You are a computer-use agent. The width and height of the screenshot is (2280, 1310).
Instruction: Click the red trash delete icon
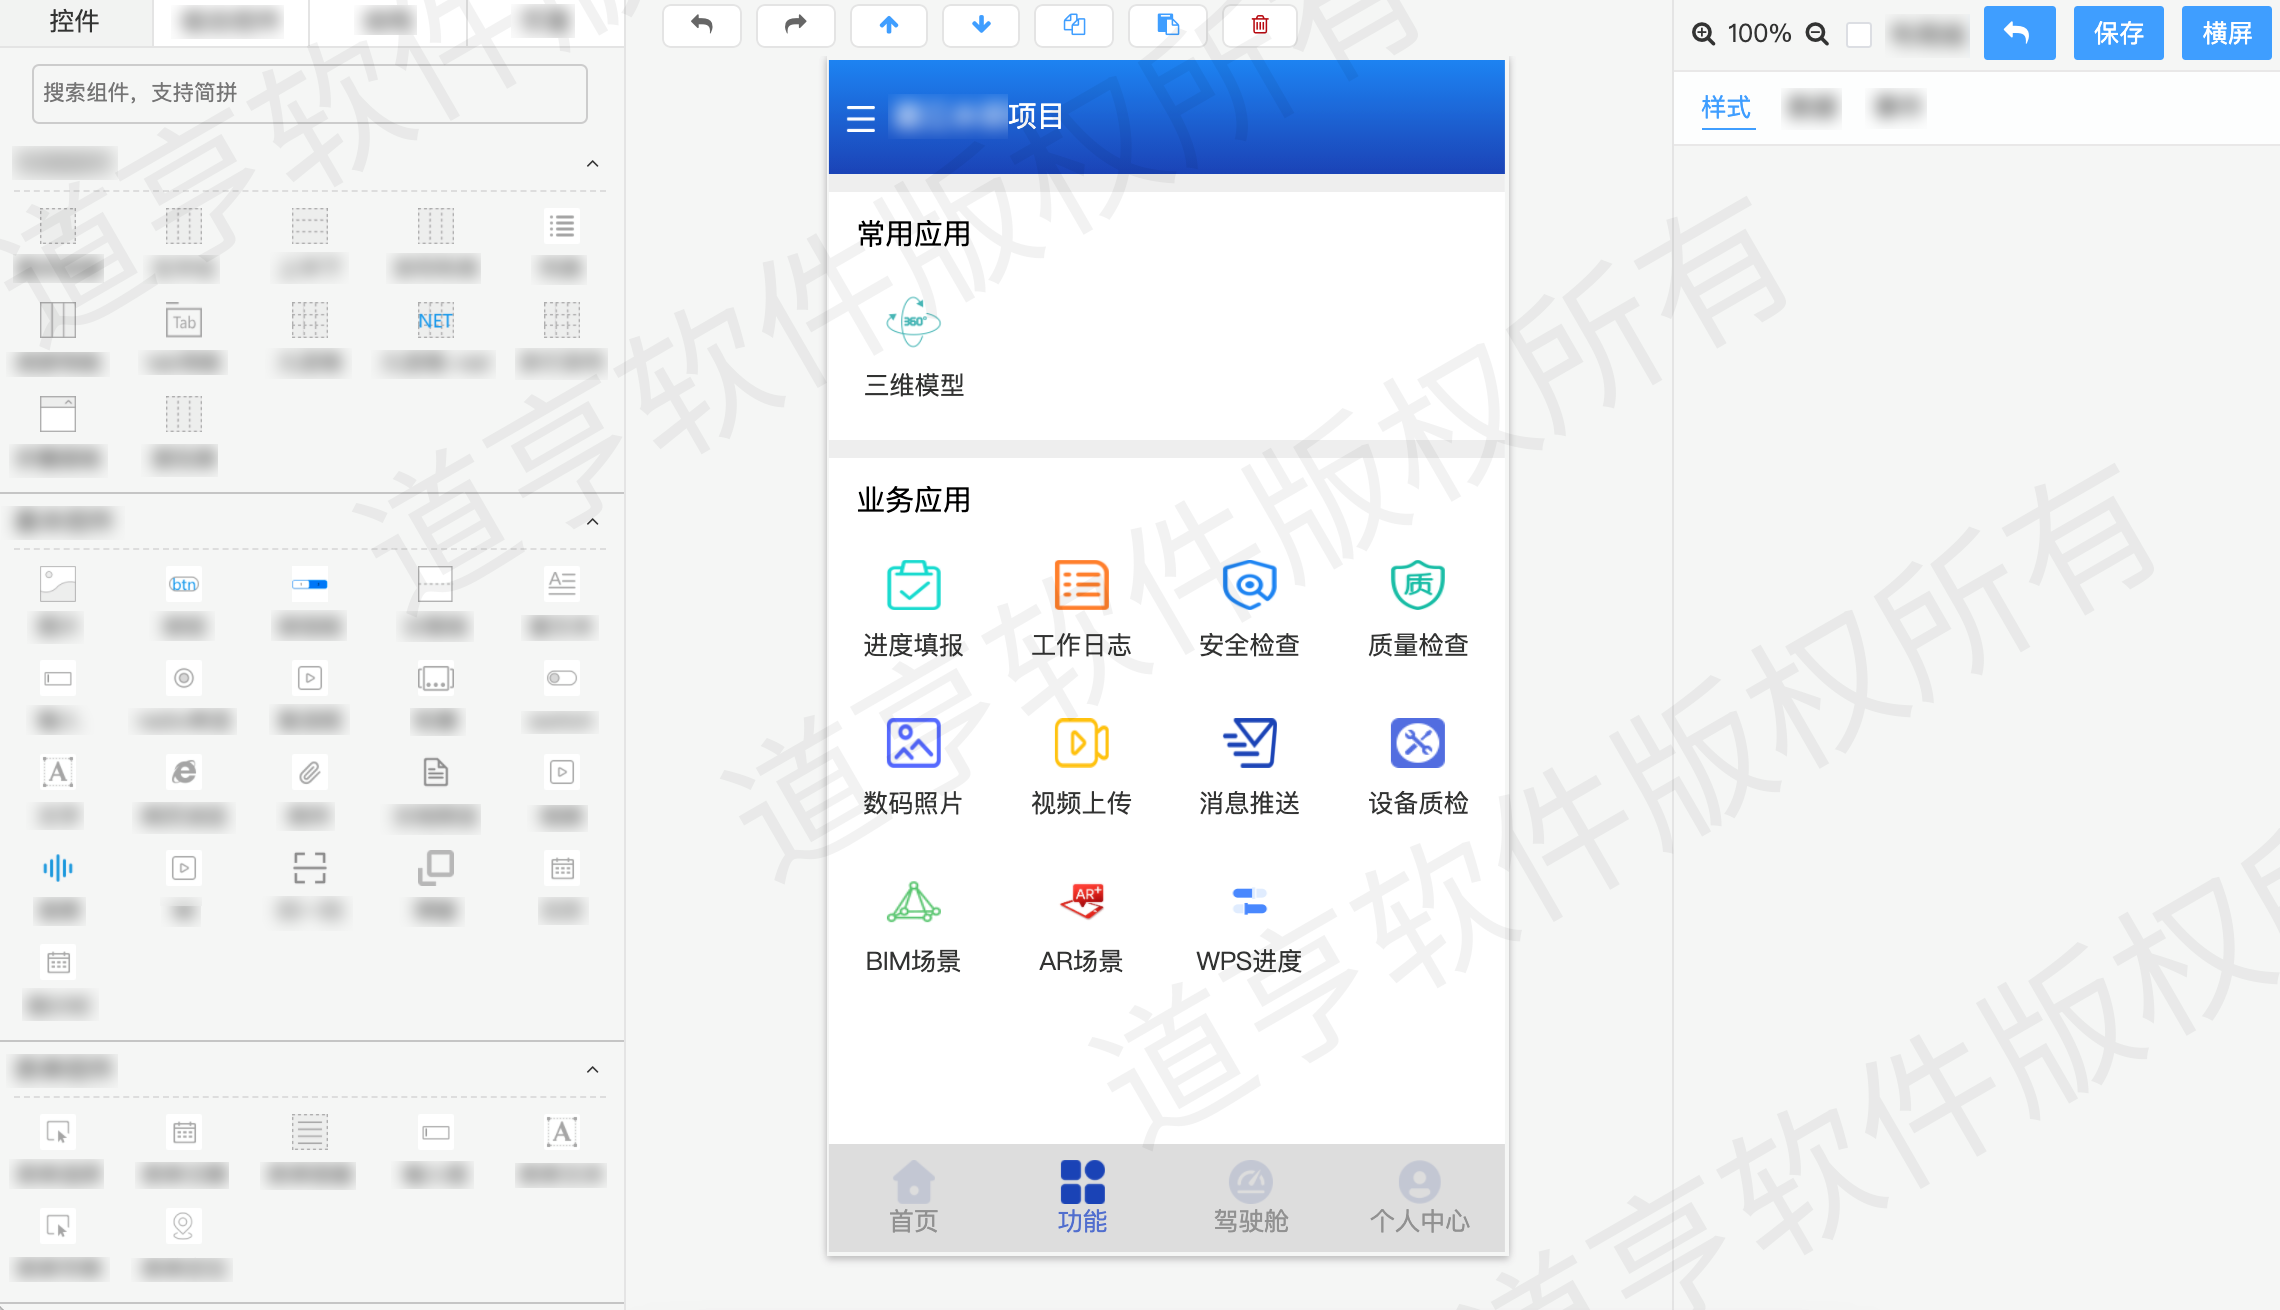[x=1260, y=25]
